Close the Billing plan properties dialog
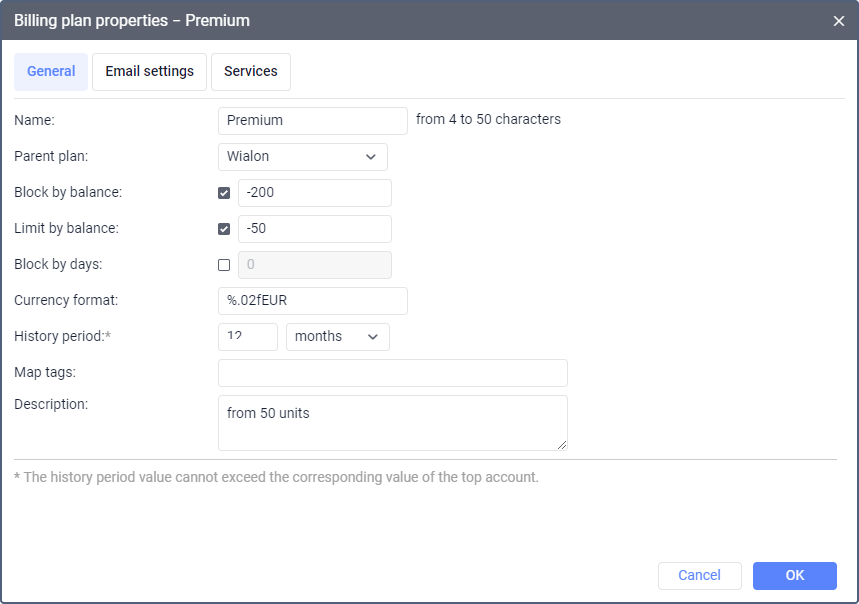The image size is (859, 604). coord(839,21)
